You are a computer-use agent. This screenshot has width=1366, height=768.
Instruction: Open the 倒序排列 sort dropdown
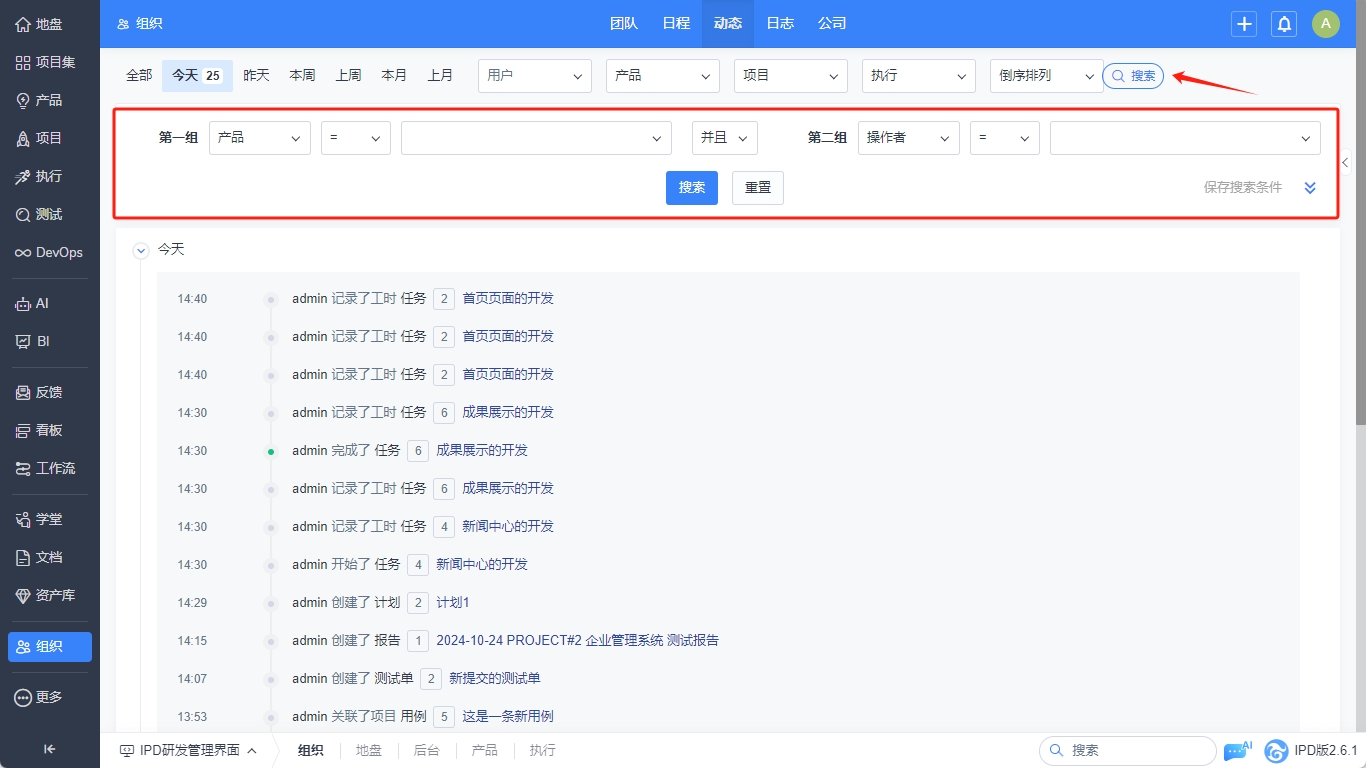(1045, 76)
